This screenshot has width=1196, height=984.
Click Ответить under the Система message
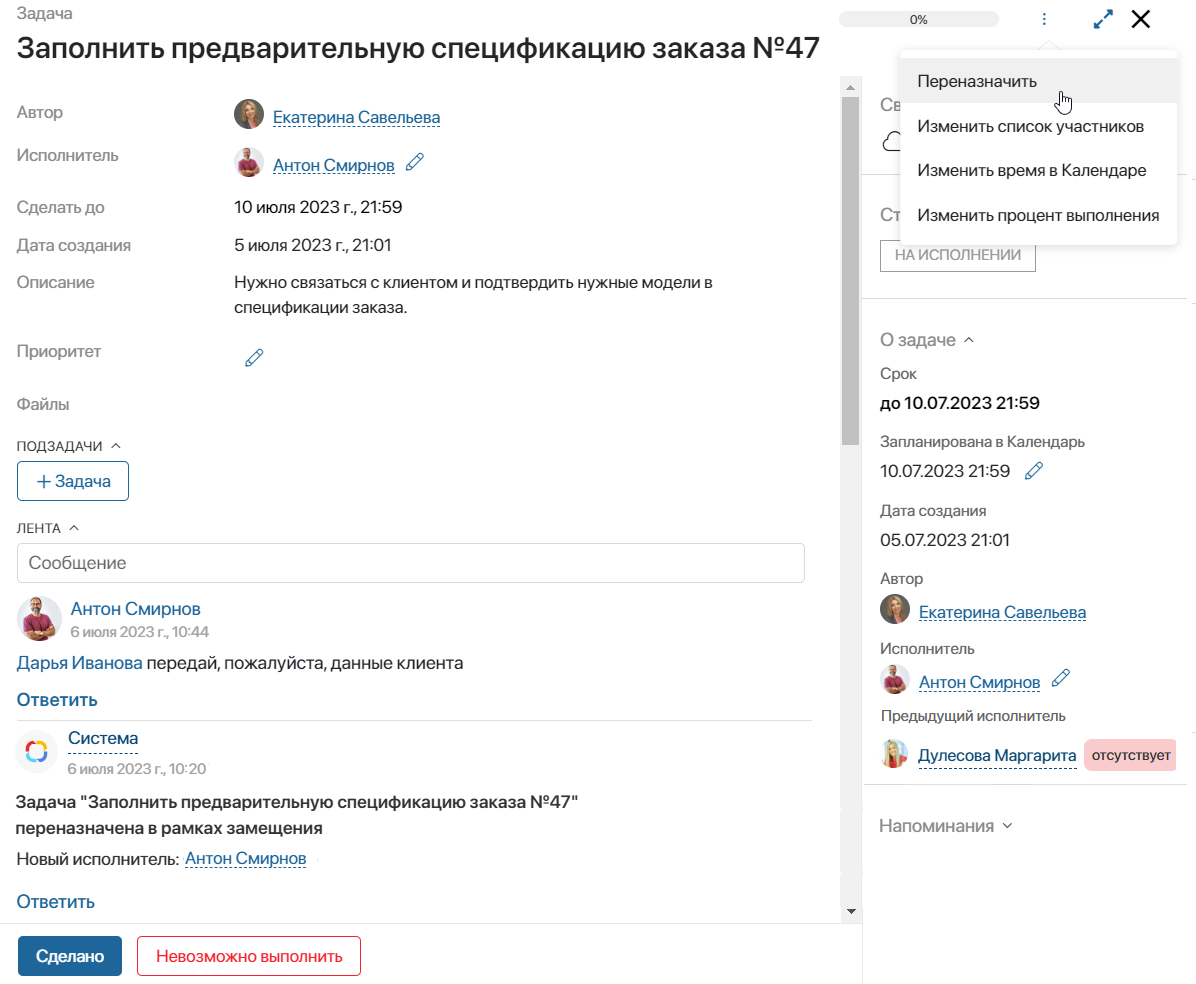(56, 902)
